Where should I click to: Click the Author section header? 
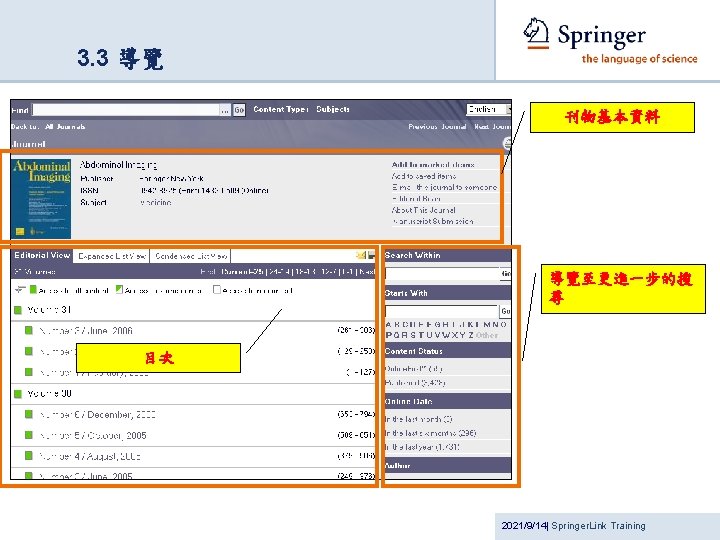pos(448,465)
